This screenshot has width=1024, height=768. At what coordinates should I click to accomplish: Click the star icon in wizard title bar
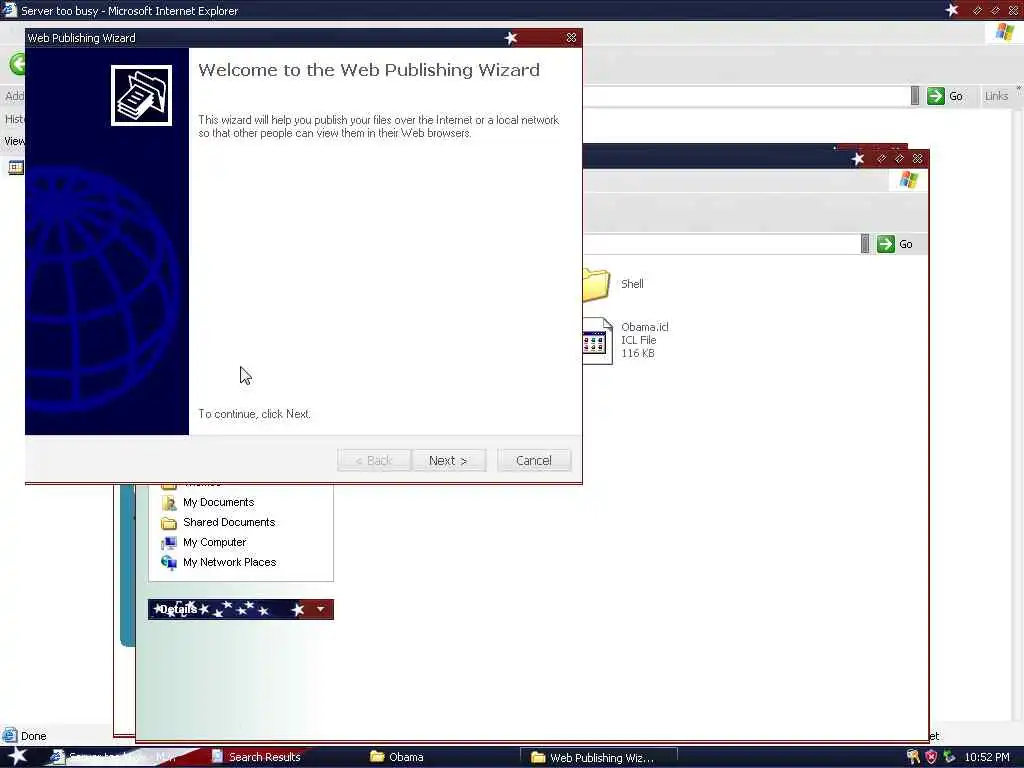click(511, 38)
